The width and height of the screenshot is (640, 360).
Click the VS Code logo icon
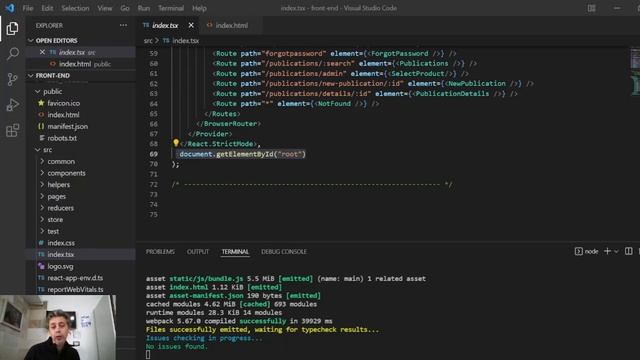(10, 8)
